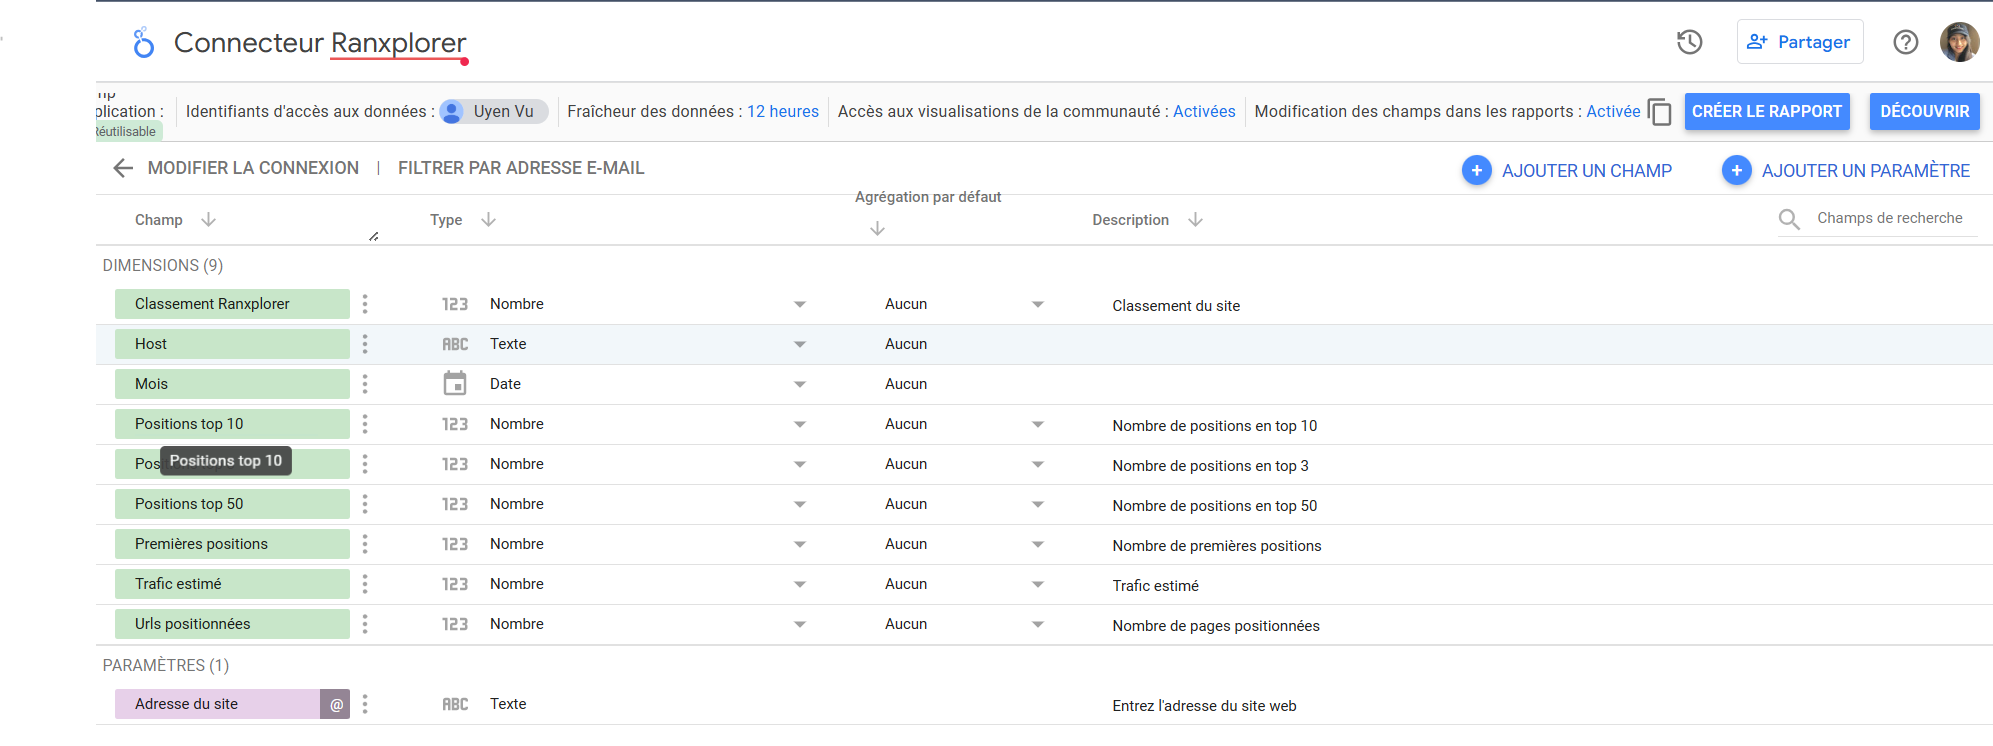This screenshot has height=746, width=1993.
Task: Expand aggregation dropdown for Trafic estimé
Action: pyautogui.click(x=1038, y=585)
